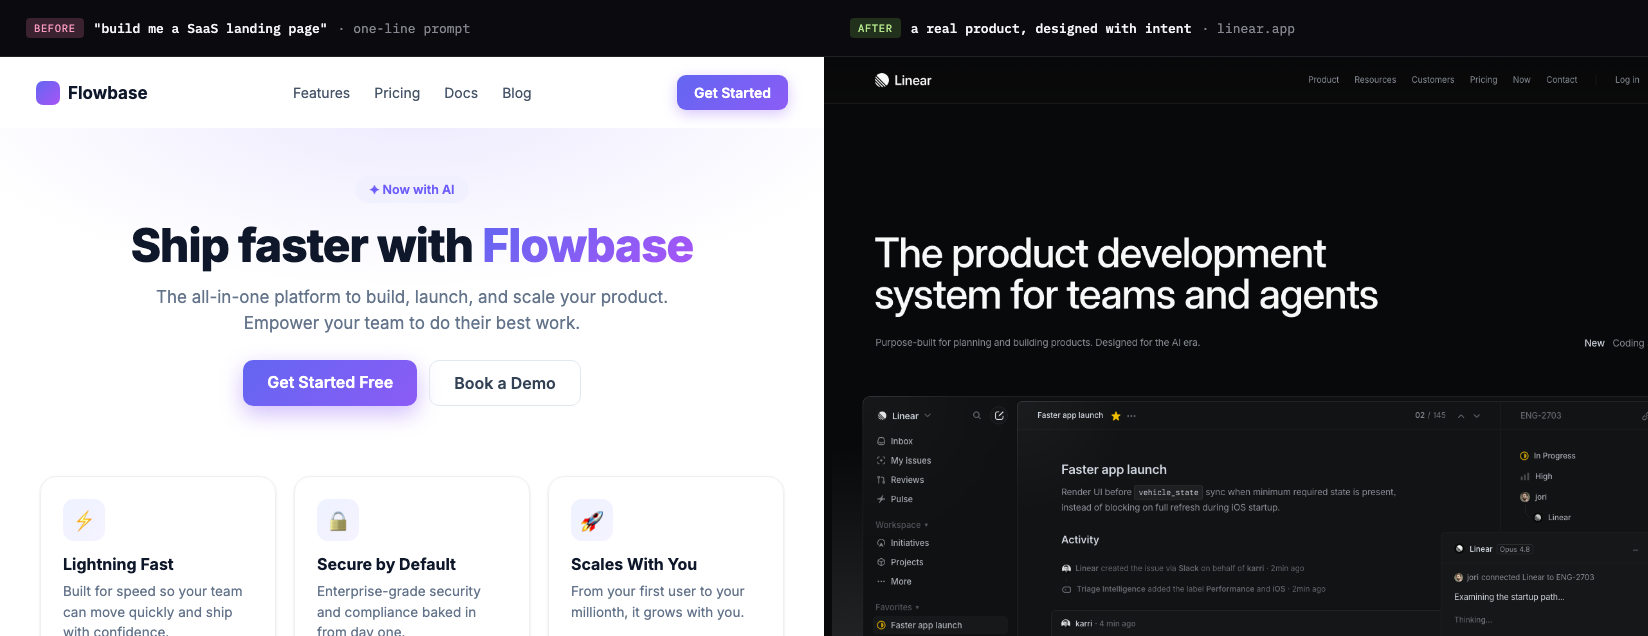Click the Pulse icon in sidebar
1648x636 pixels.
(881, 499)
